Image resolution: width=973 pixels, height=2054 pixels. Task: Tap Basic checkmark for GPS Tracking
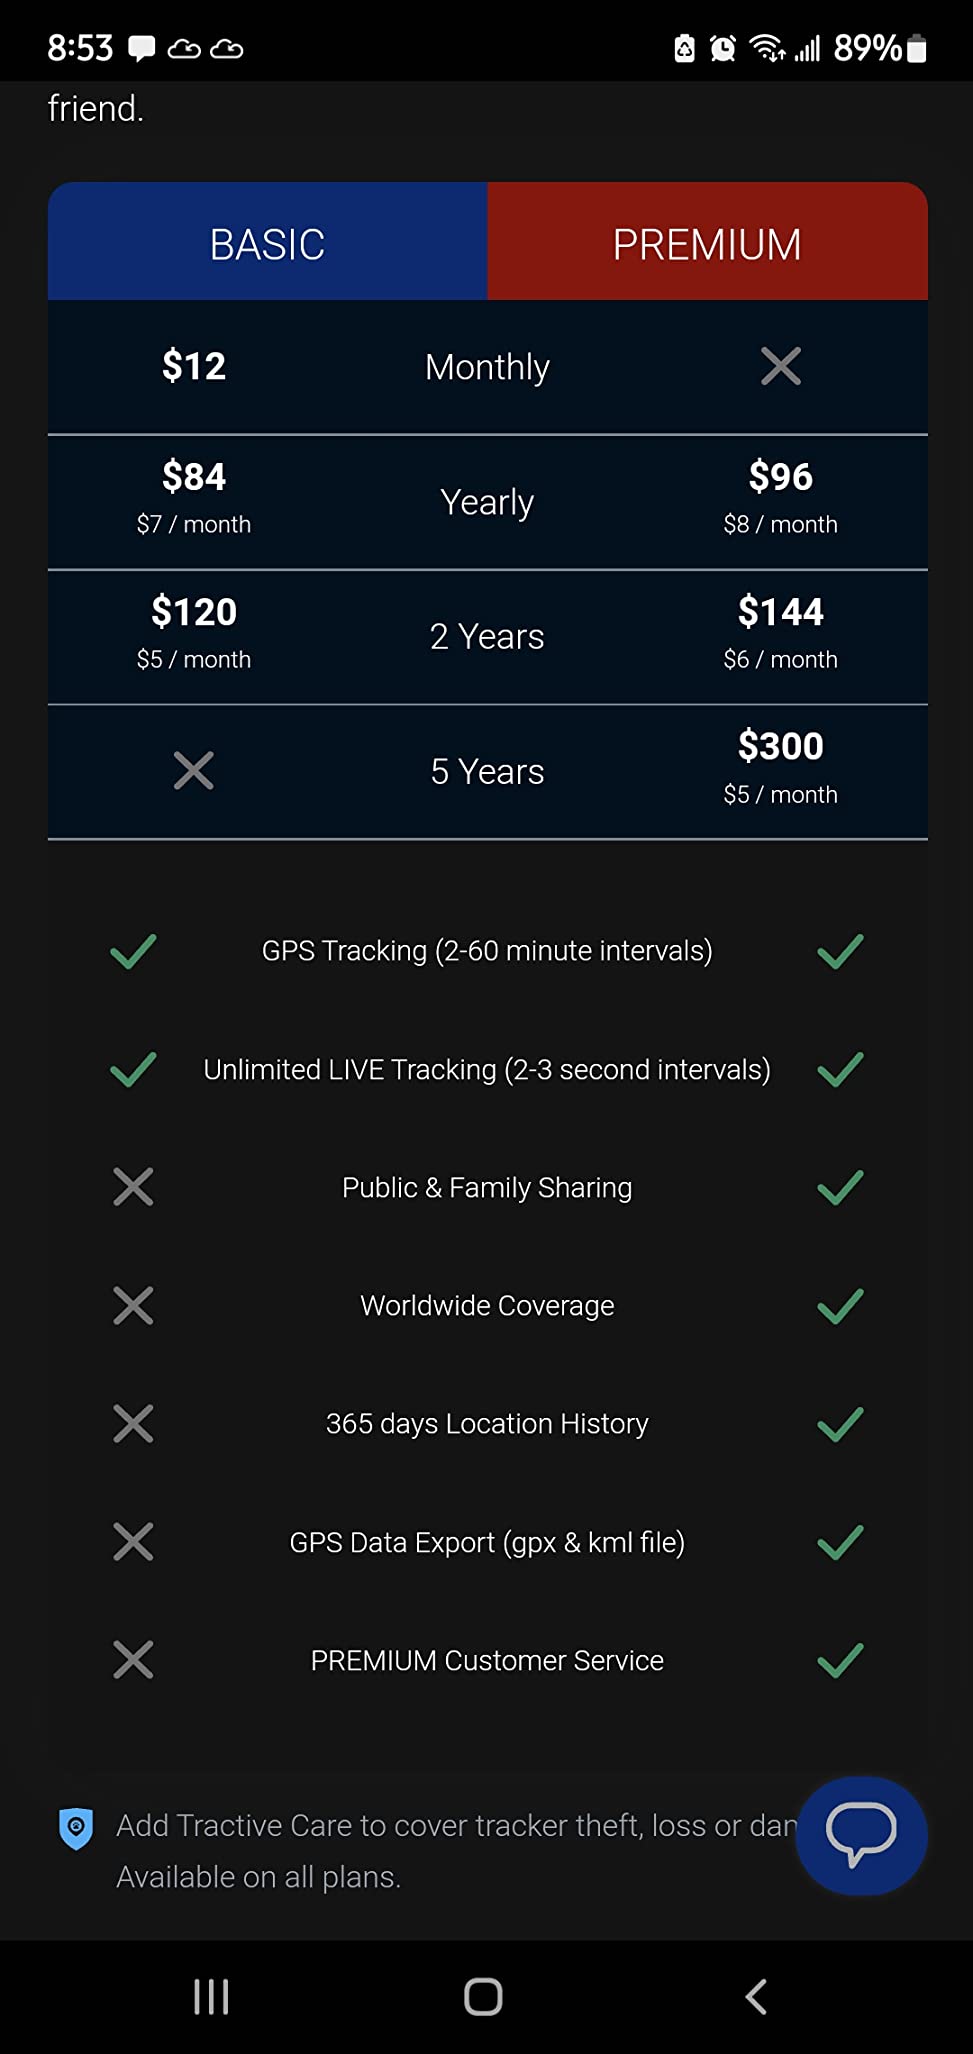[x=133, y=951]
